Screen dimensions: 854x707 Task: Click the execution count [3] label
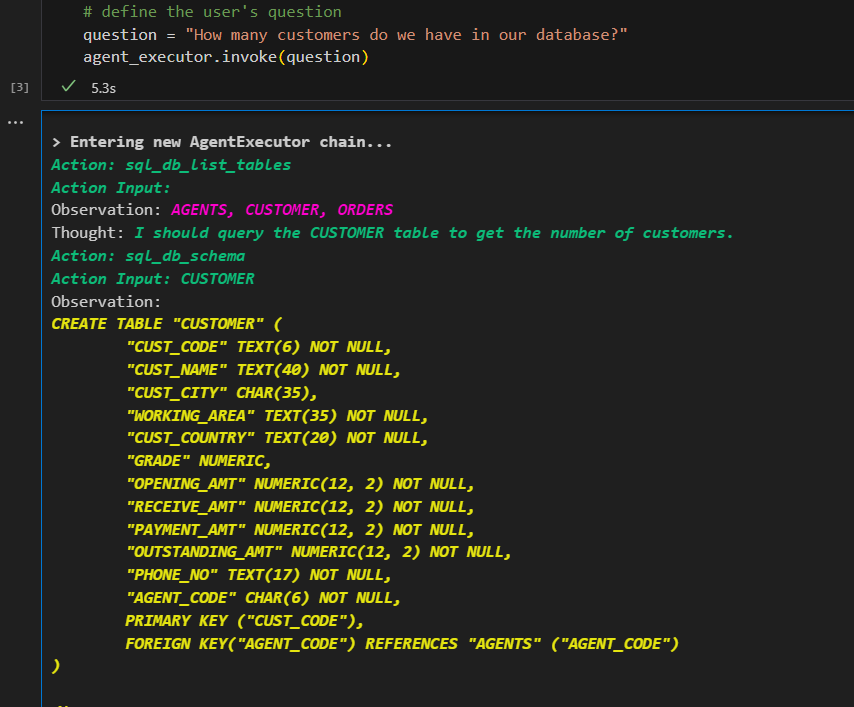(x=19, y=88)
